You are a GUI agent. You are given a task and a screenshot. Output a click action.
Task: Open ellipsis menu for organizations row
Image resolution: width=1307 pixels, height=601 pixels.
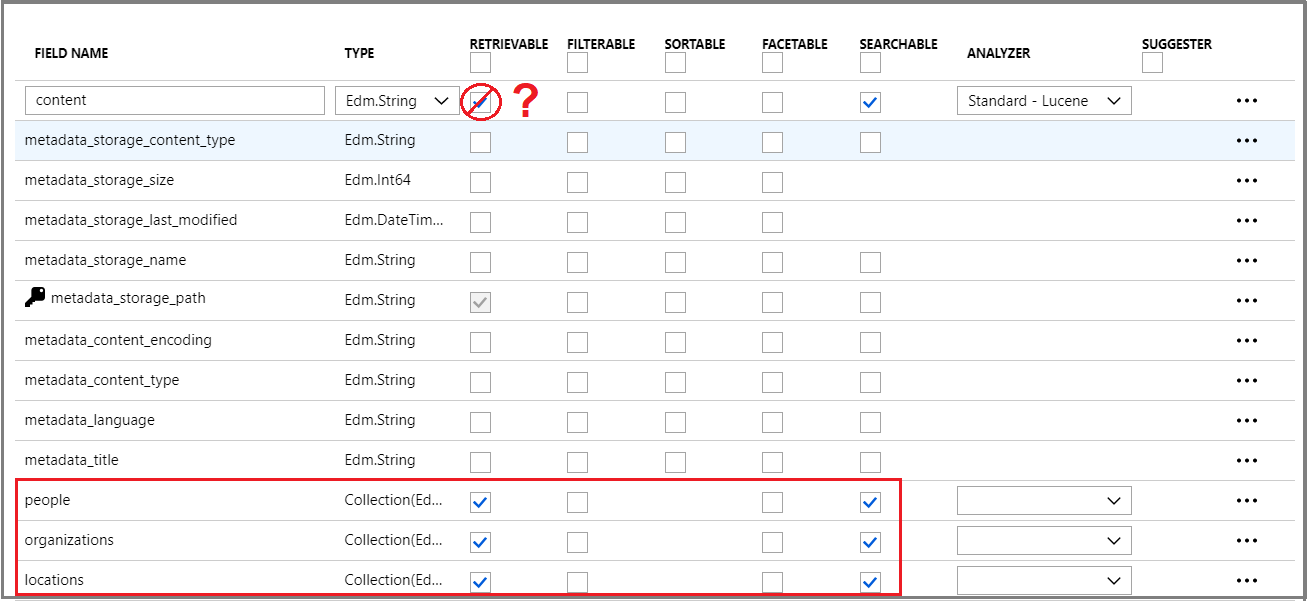tap(1246, 541)
